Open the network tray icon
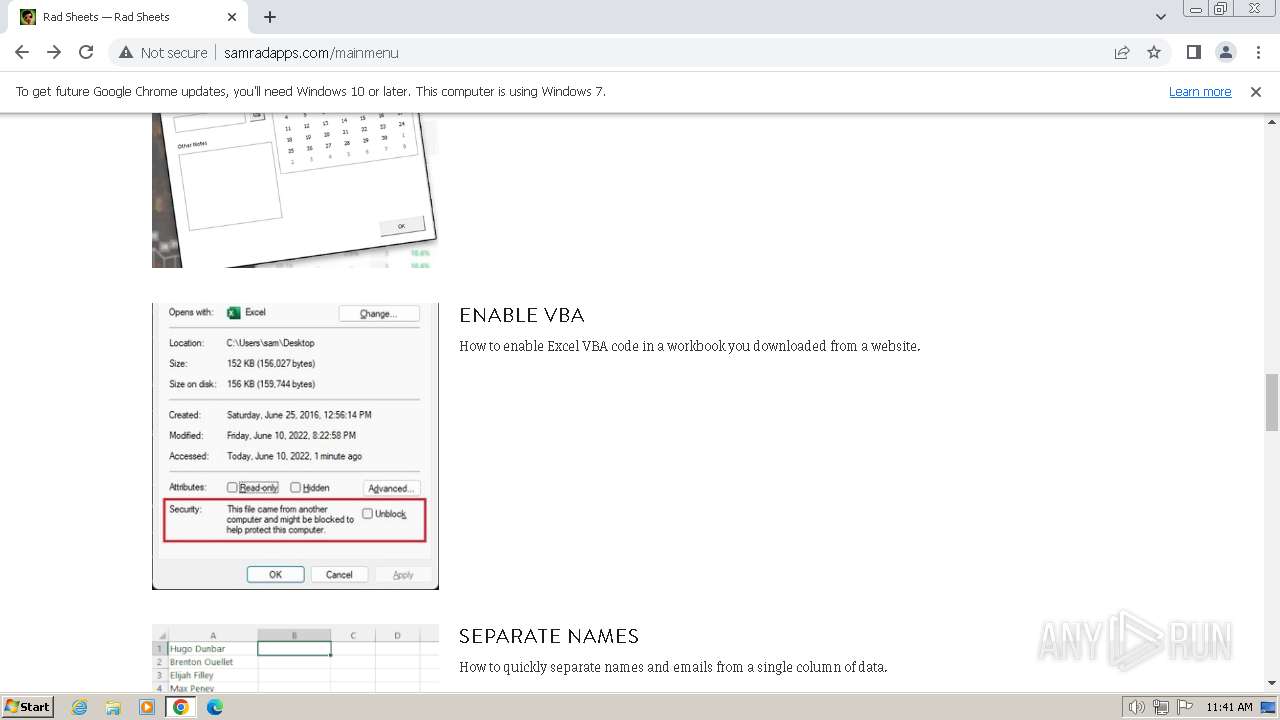 tap(1160, 707)
